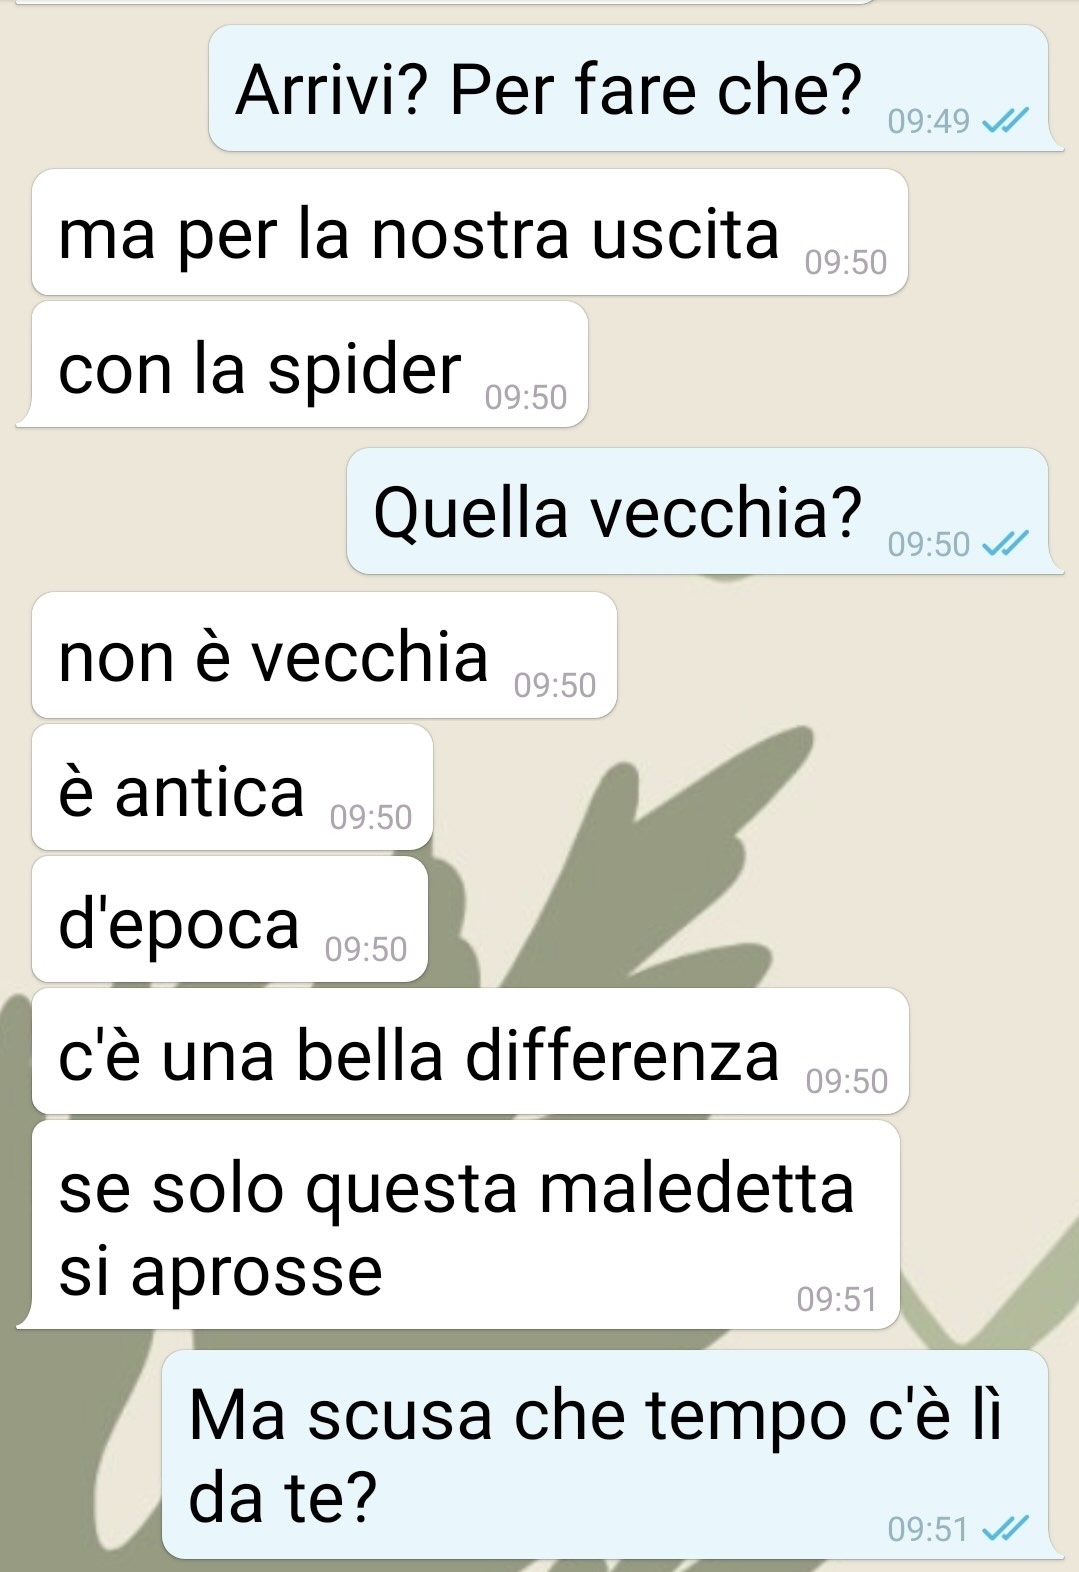The height and width of the screenshot is (1572, 1079).
Task: Click the 09:51 timestamp under 'si aprosse'
Action: tap(837, 1299)
